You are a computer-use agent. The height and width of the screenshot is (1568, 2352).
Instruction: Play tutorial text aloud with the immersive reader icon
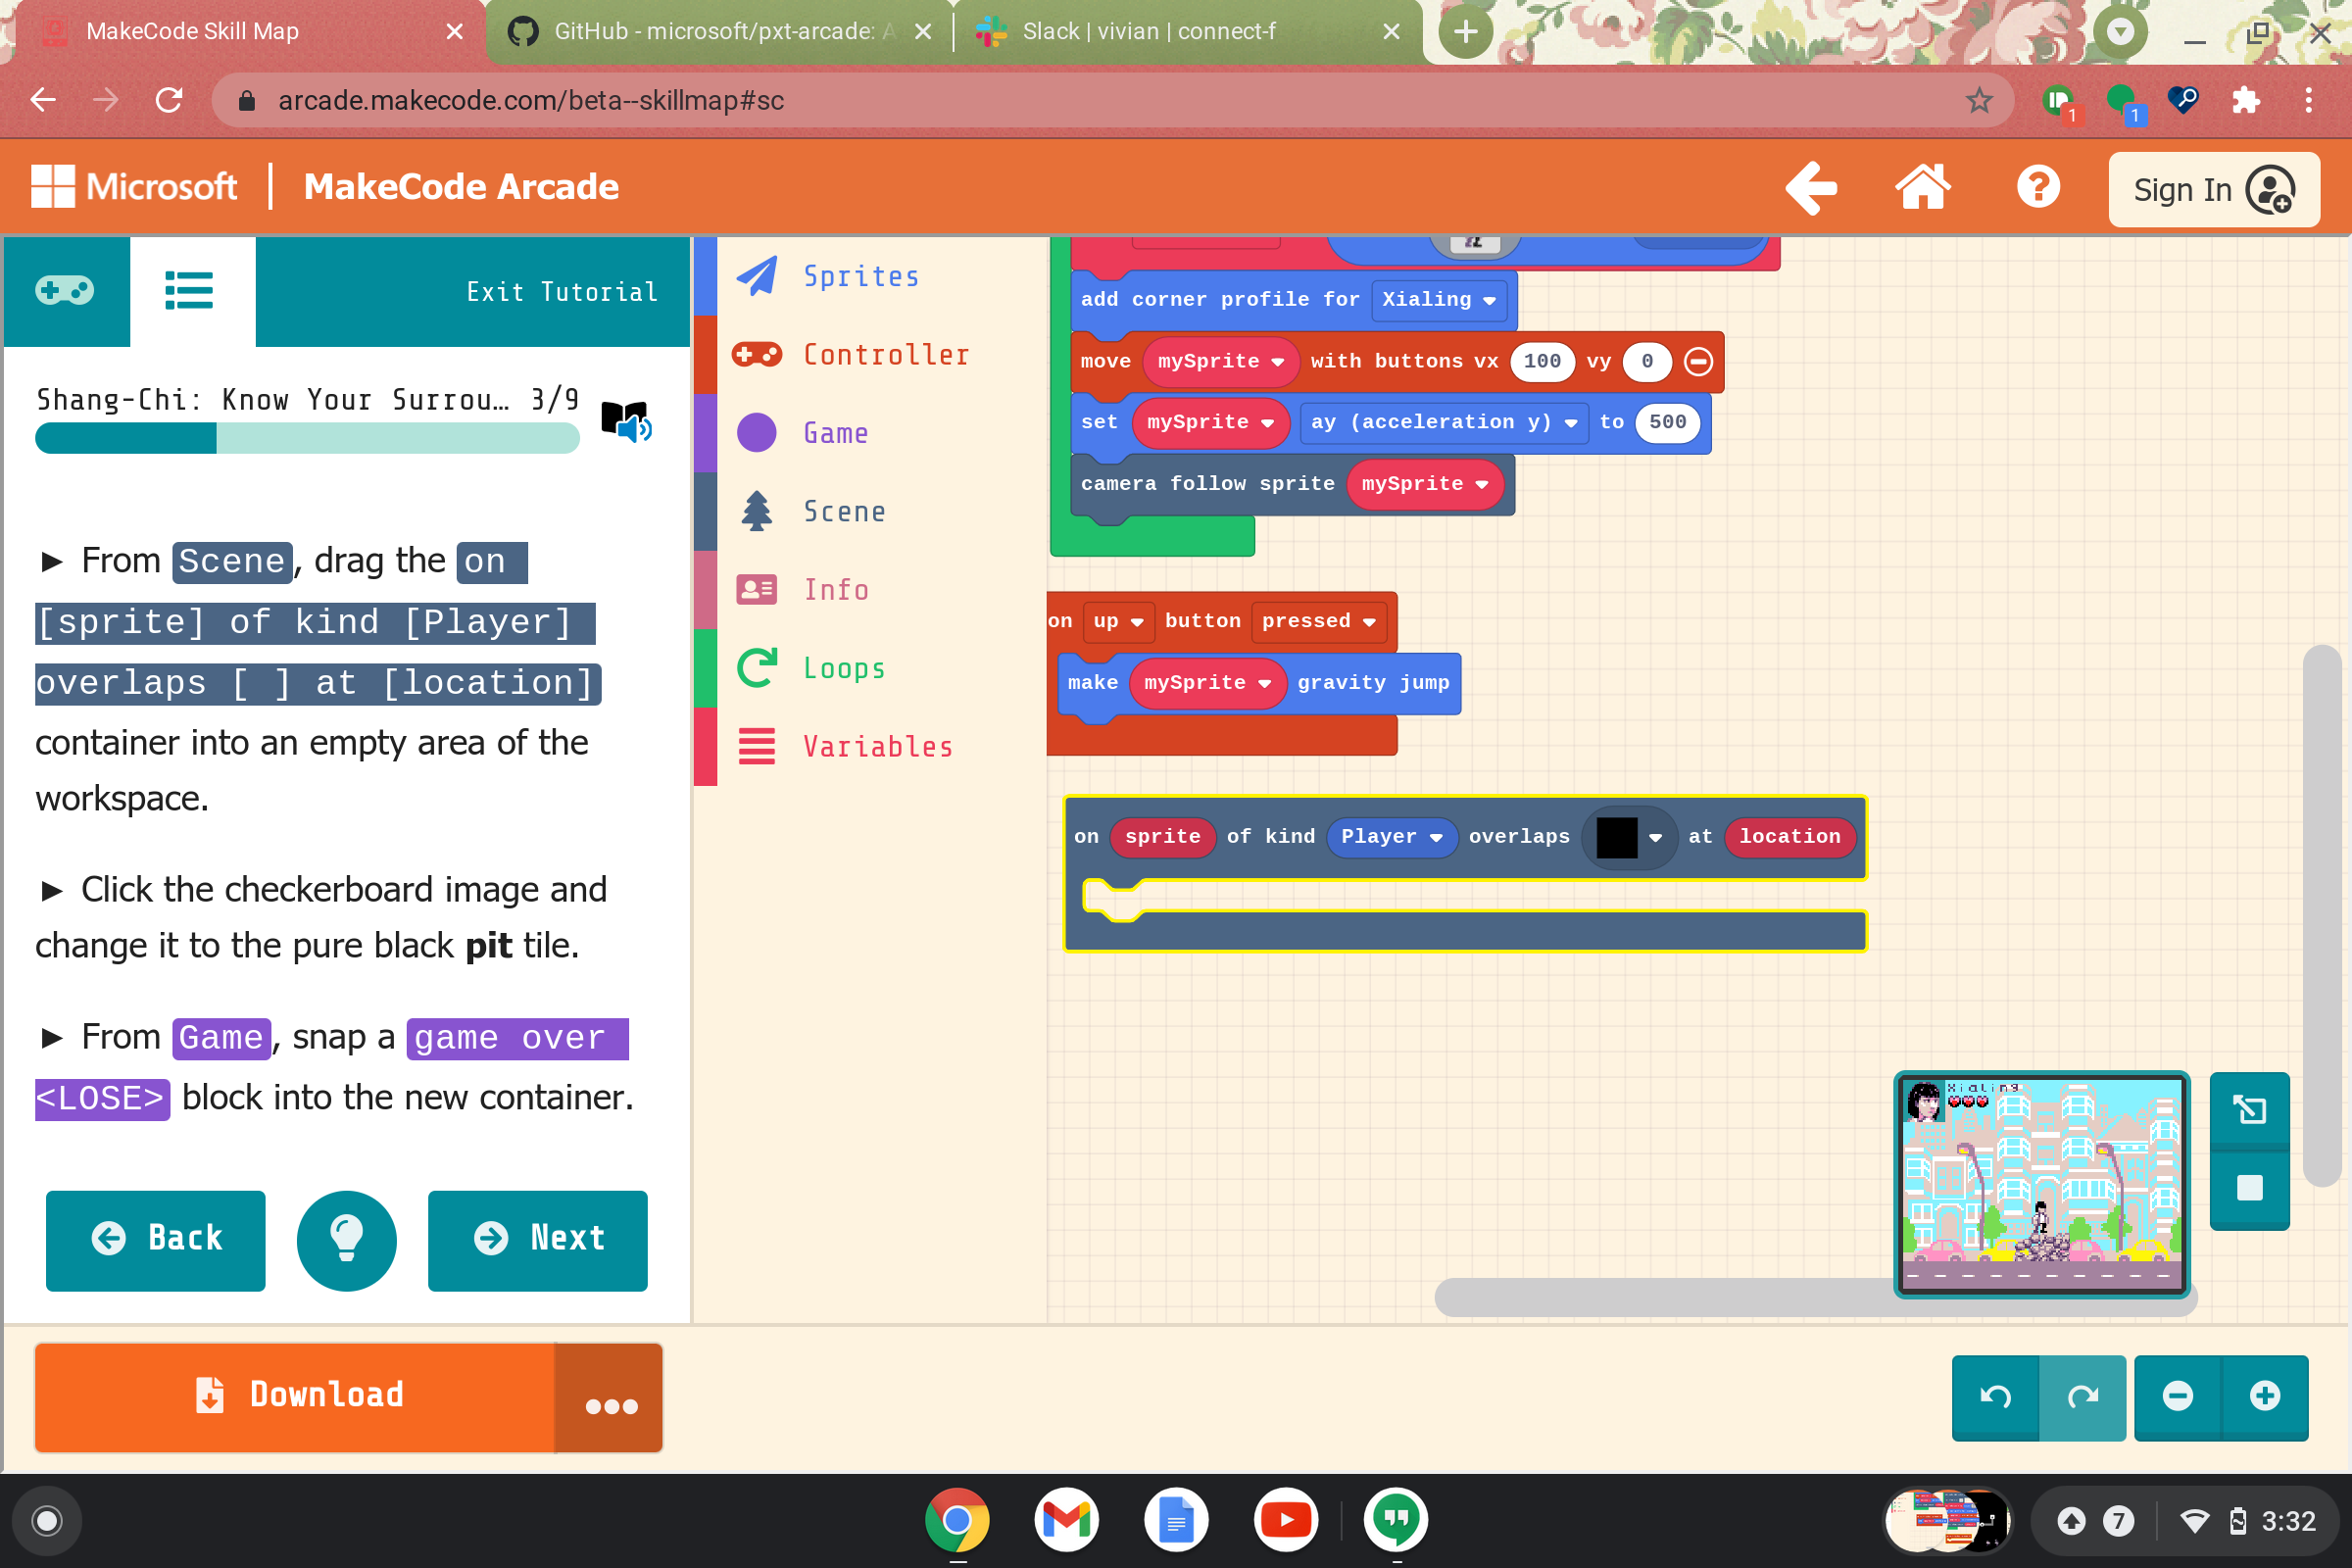point(626,421)
